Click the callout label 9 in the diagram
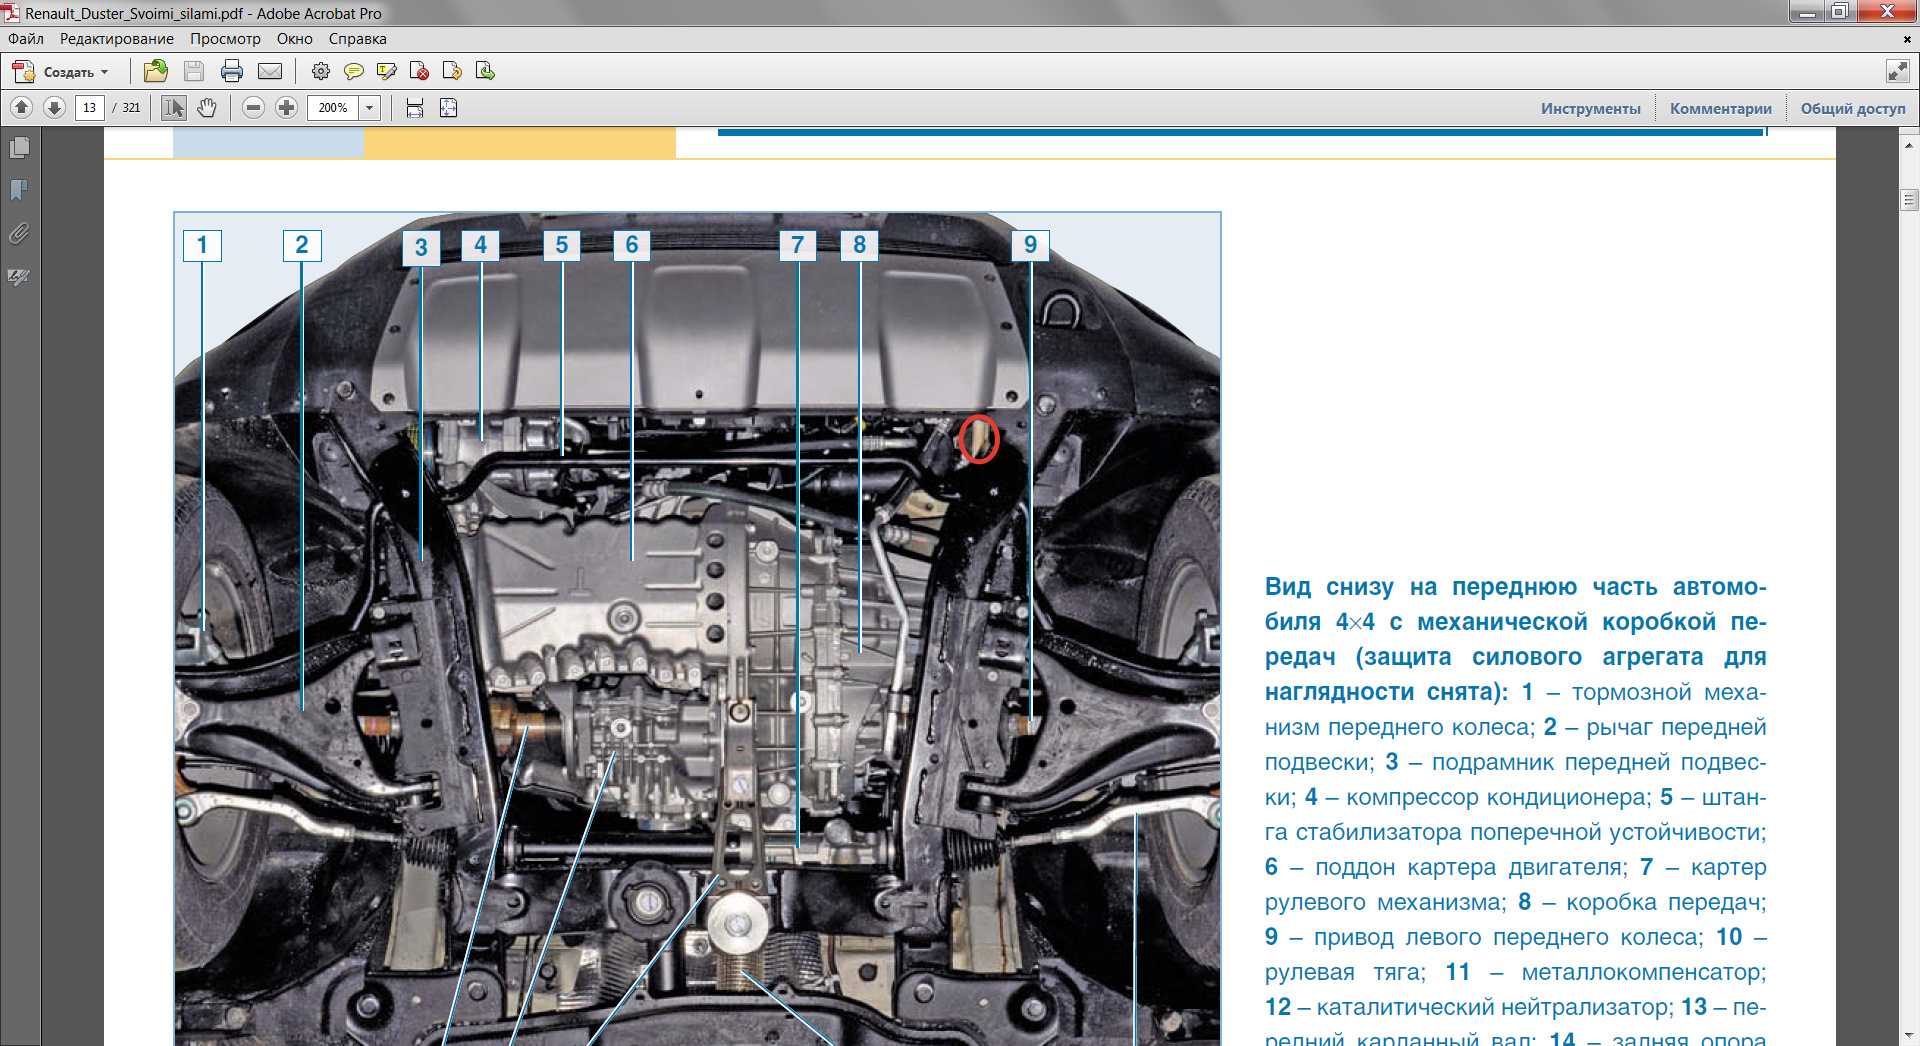 [1030, 245]
